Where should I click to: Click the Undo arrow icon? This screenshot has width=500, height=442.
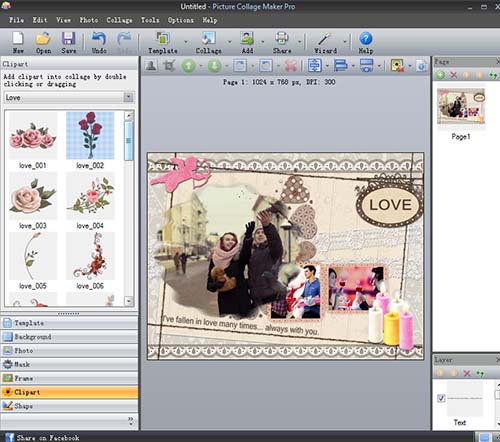(x=99, y=38)
